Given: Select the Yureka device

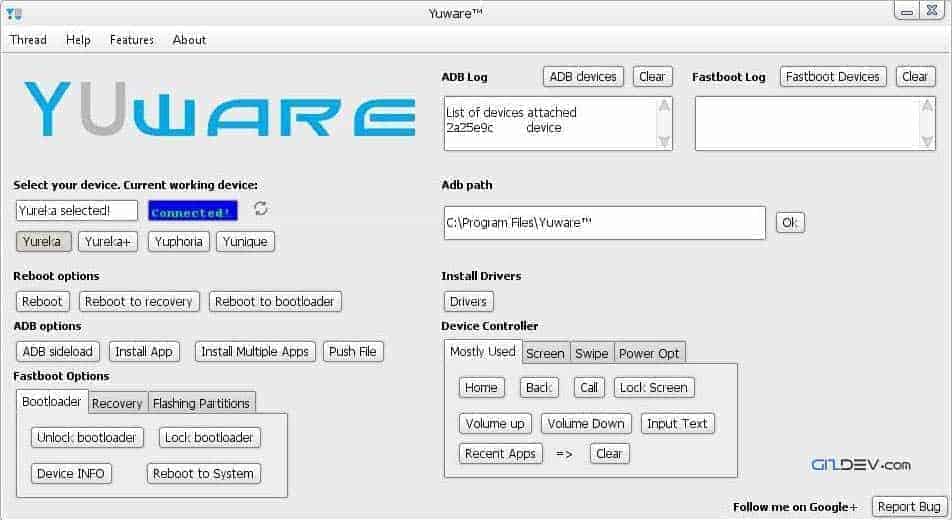Looking at the screenshot, I should coord(43,242).
